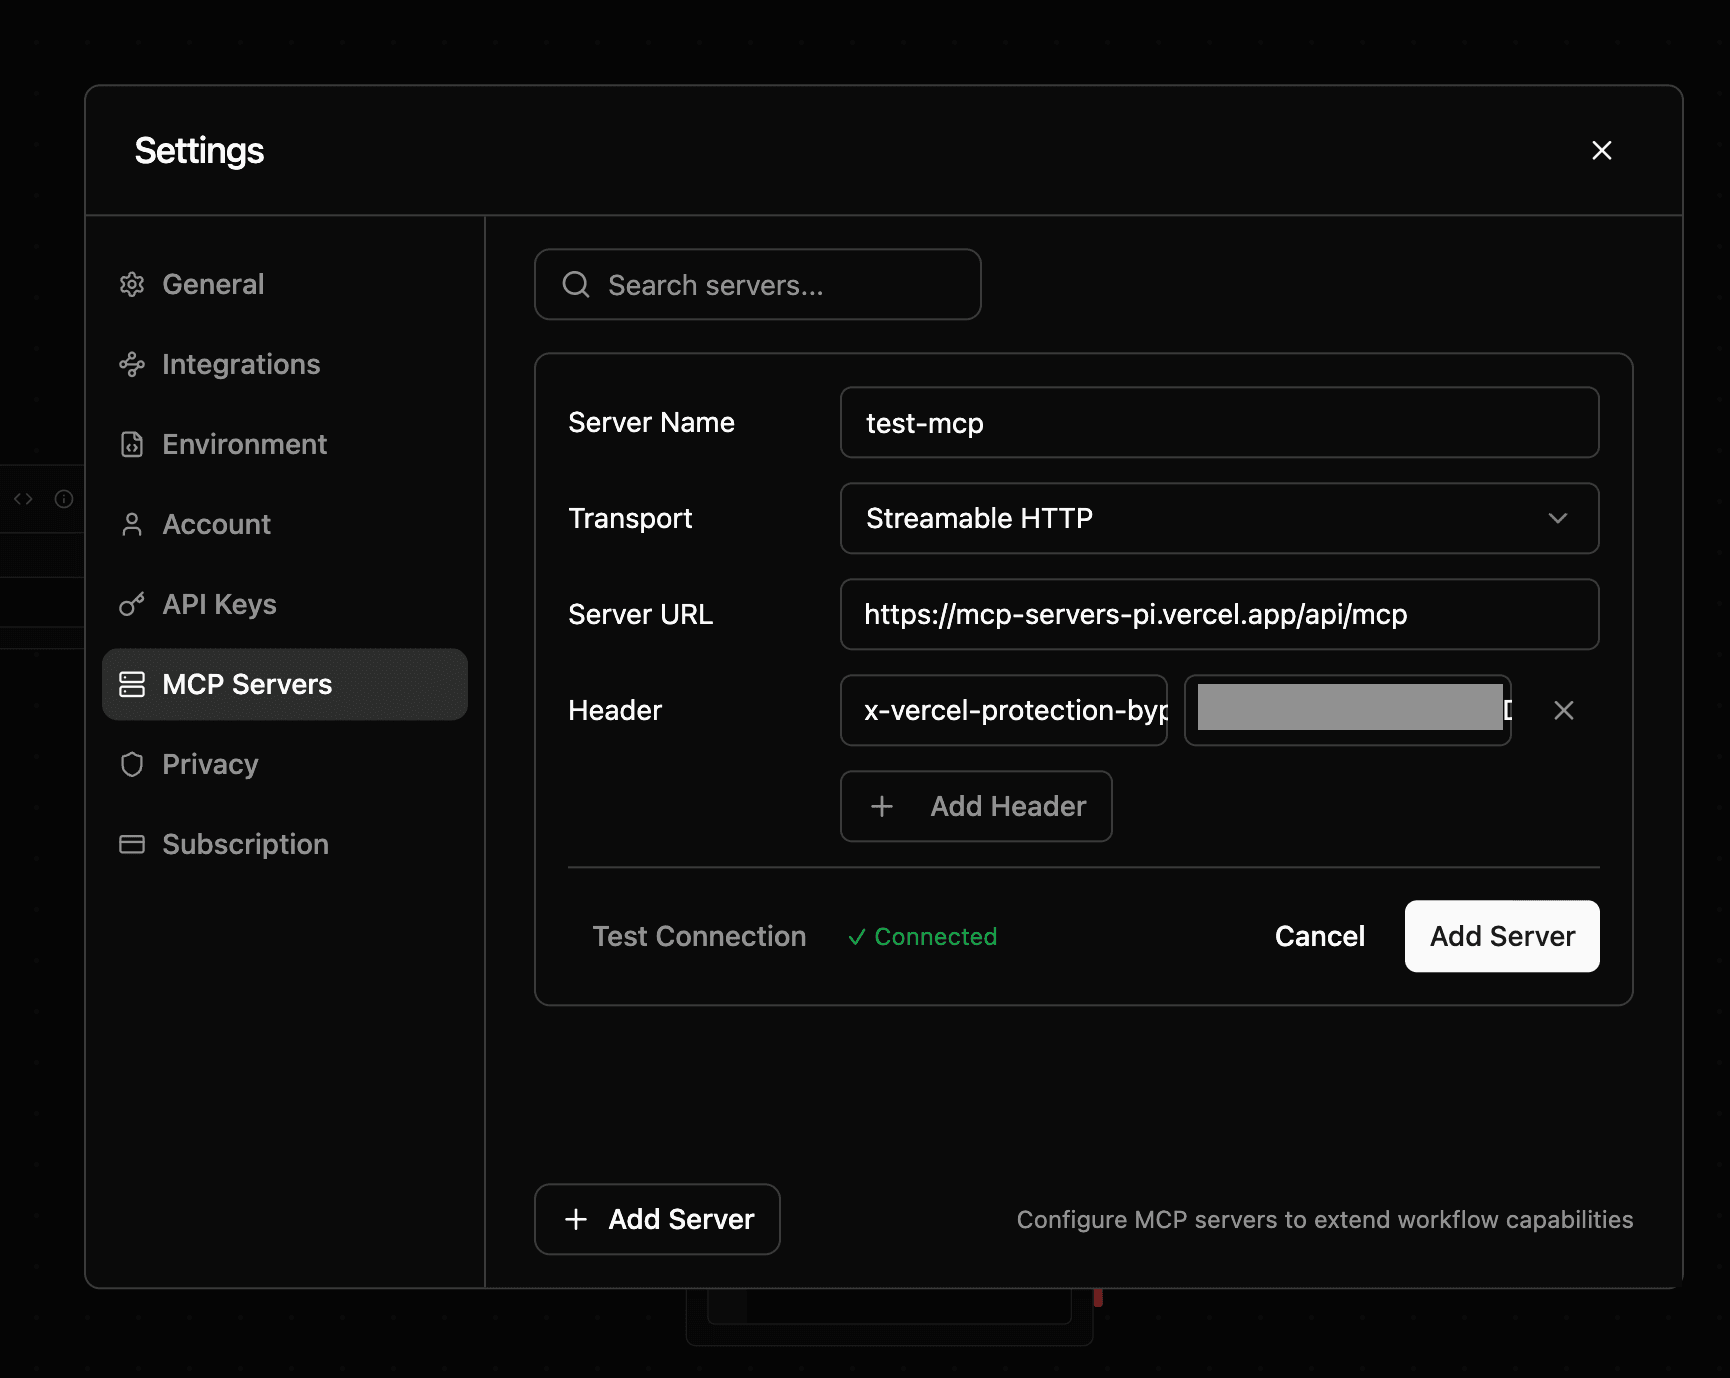This screenshot has width=1730, height=1378.
Task: Select General in the settings sidebar
Action: pyautogui.click(x=213, y=284)
